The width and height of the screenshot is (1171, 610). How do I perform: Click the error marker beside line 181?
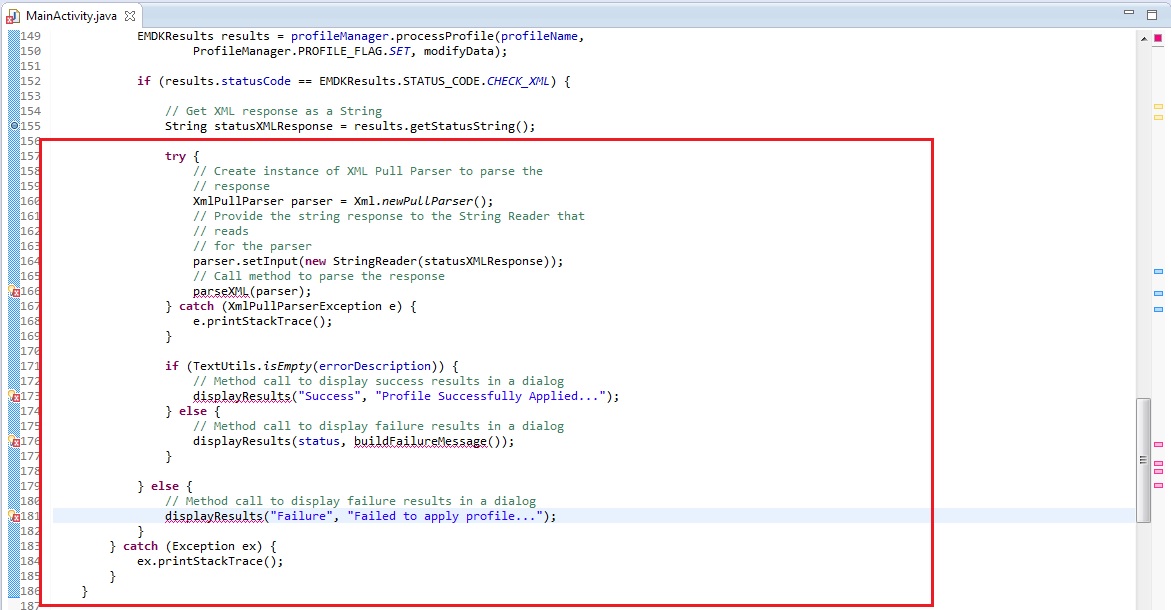coord(14,517)
